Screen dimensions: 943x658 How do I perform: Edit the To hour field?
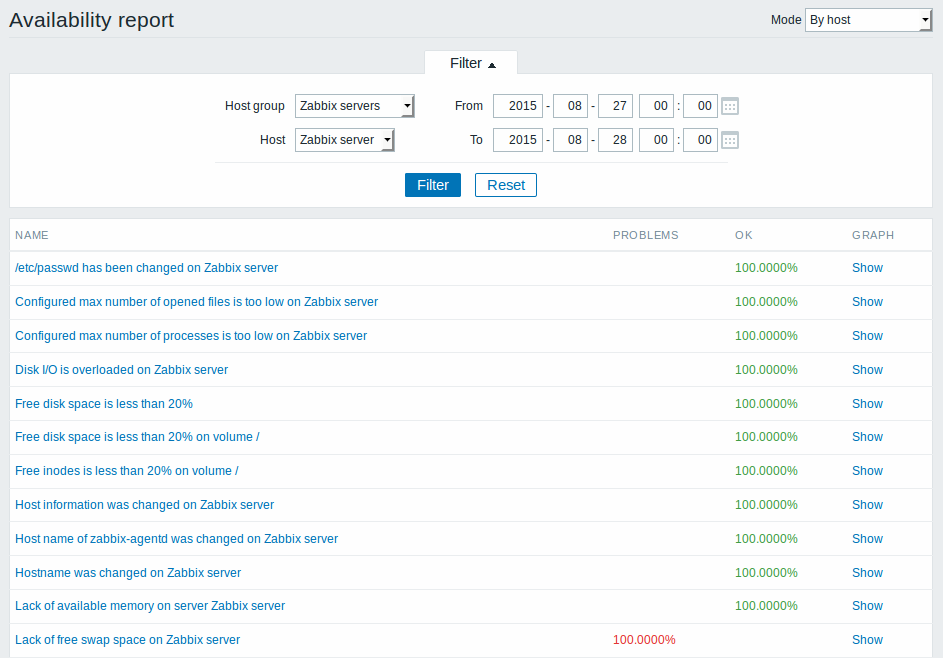tap(656, 140)
